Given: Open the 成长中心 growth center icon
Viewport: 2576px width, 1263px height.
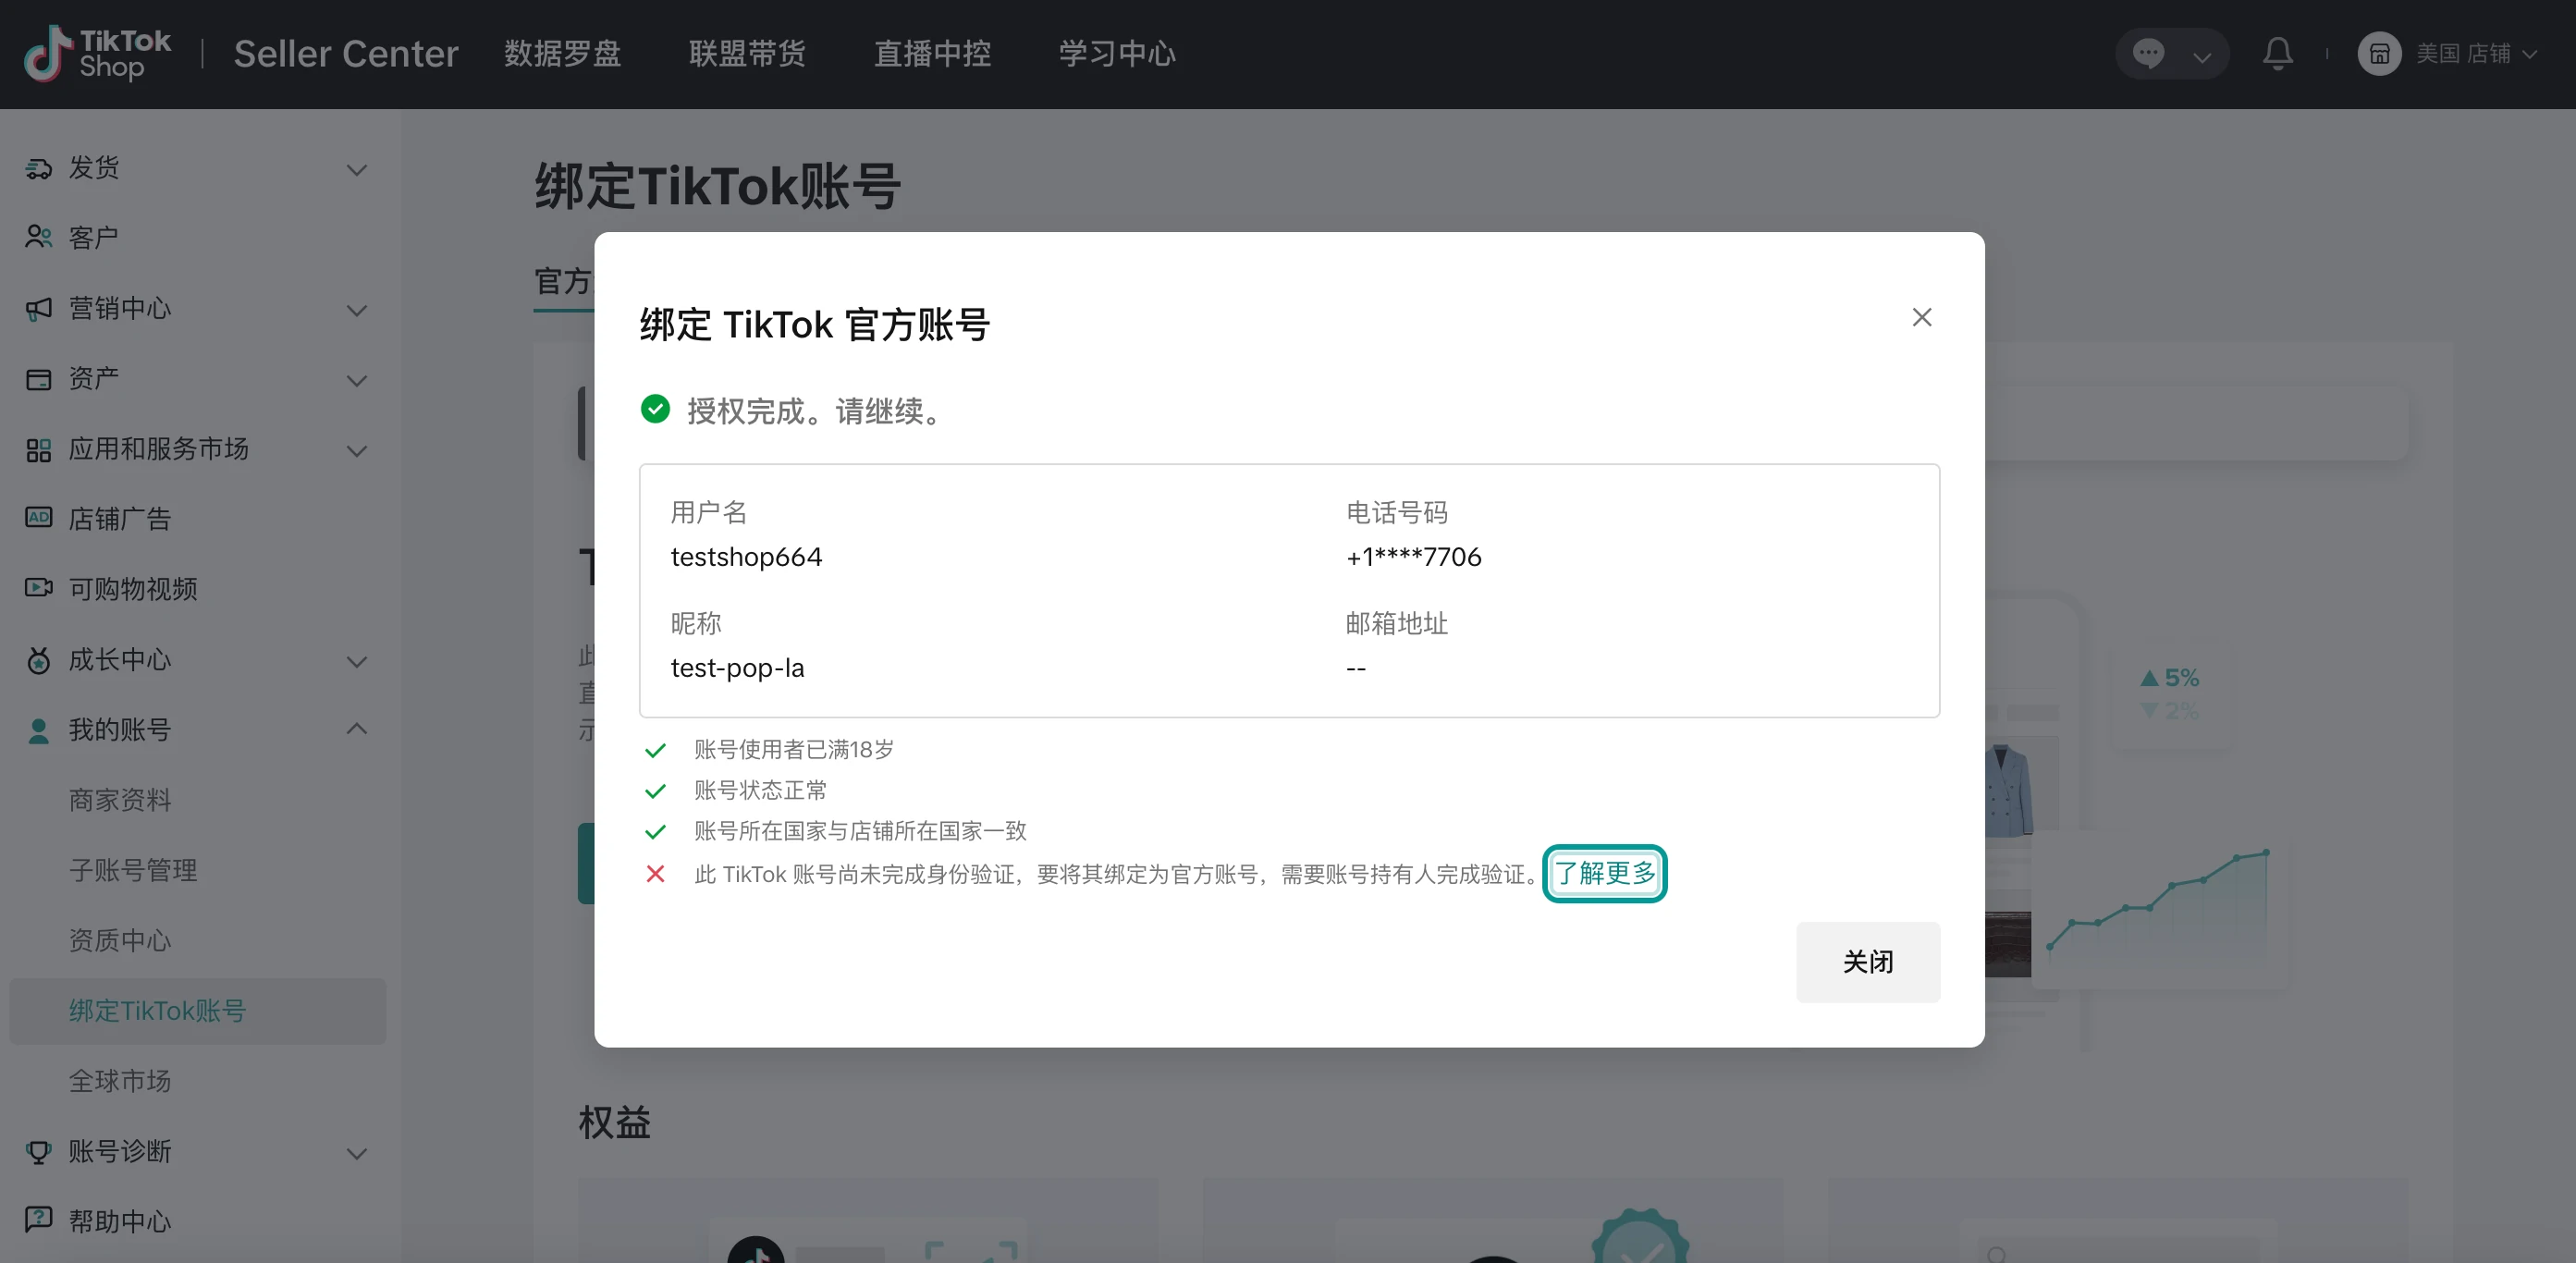Looking at the screenshot, I should click(38, 660).
